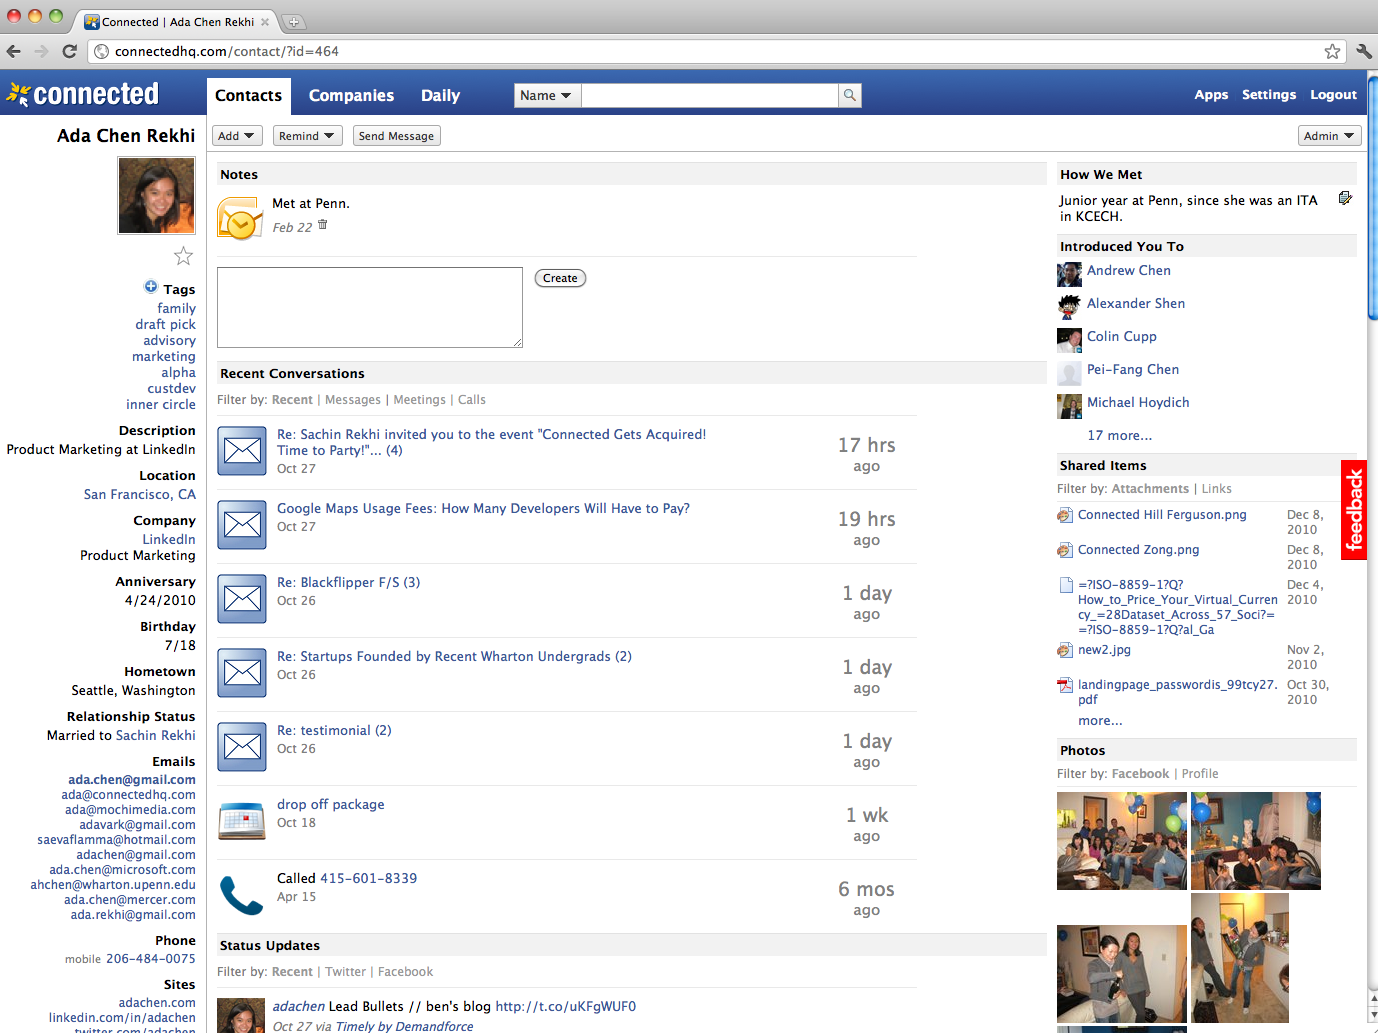This screenshot has height=1033, width=1378.
Task: Click Alexander Shen's avatar thumbnail
Action: pos(1069,307)
